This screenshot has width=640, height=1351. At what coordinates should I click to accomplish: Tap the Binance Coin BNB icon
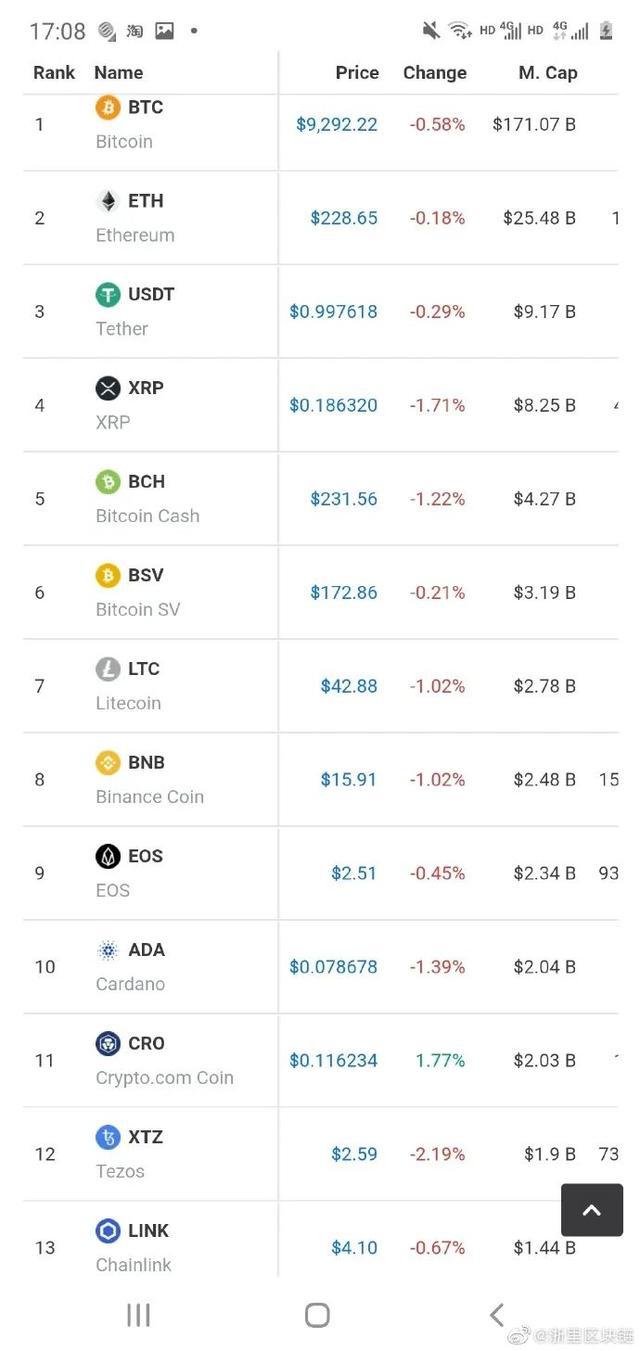point(107,763)
